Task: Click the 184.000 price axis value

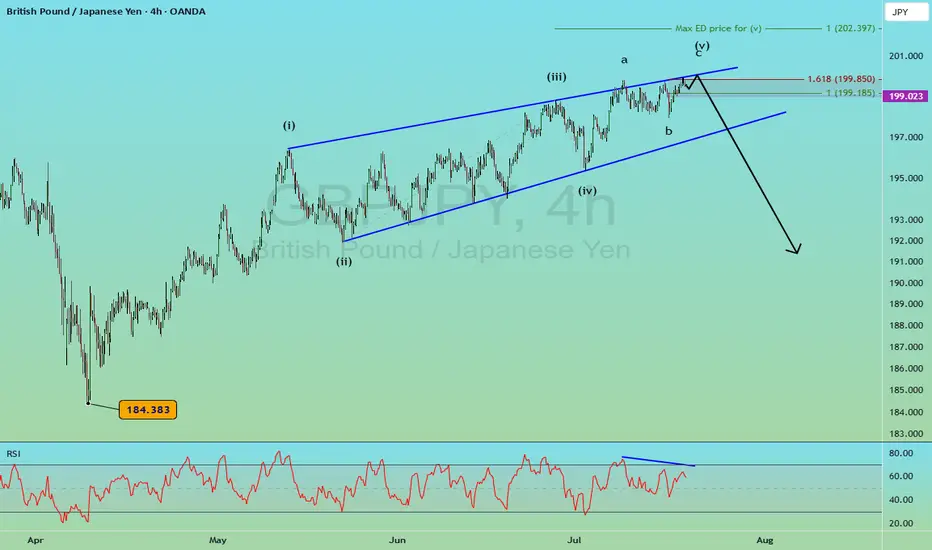Action: tap(906, 412)
